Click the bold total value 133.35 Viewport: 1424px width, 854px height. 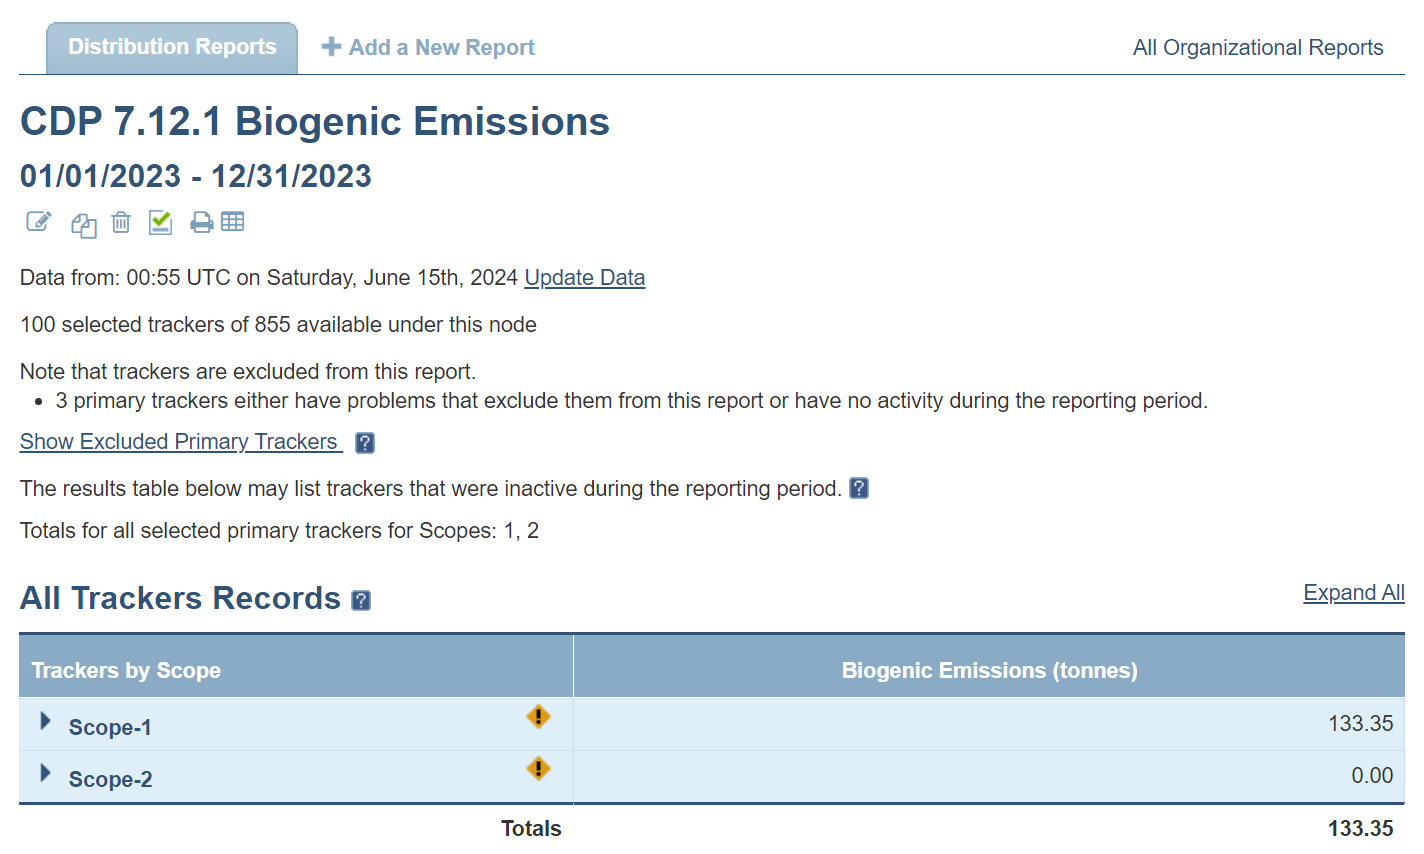(x=1361, y=829)
